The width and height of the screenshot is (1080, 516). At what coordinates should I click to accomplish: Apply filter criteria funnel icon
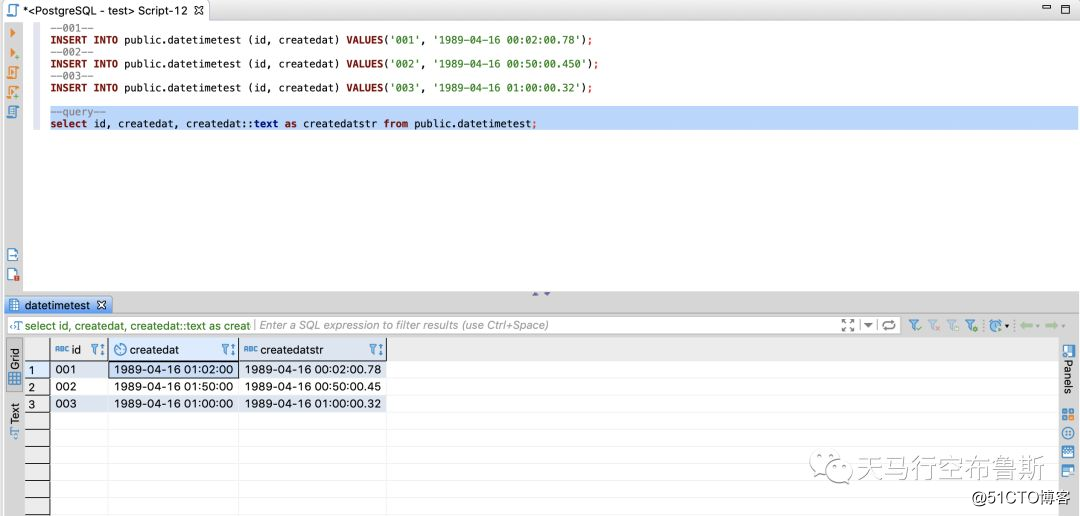coord(915,325)
